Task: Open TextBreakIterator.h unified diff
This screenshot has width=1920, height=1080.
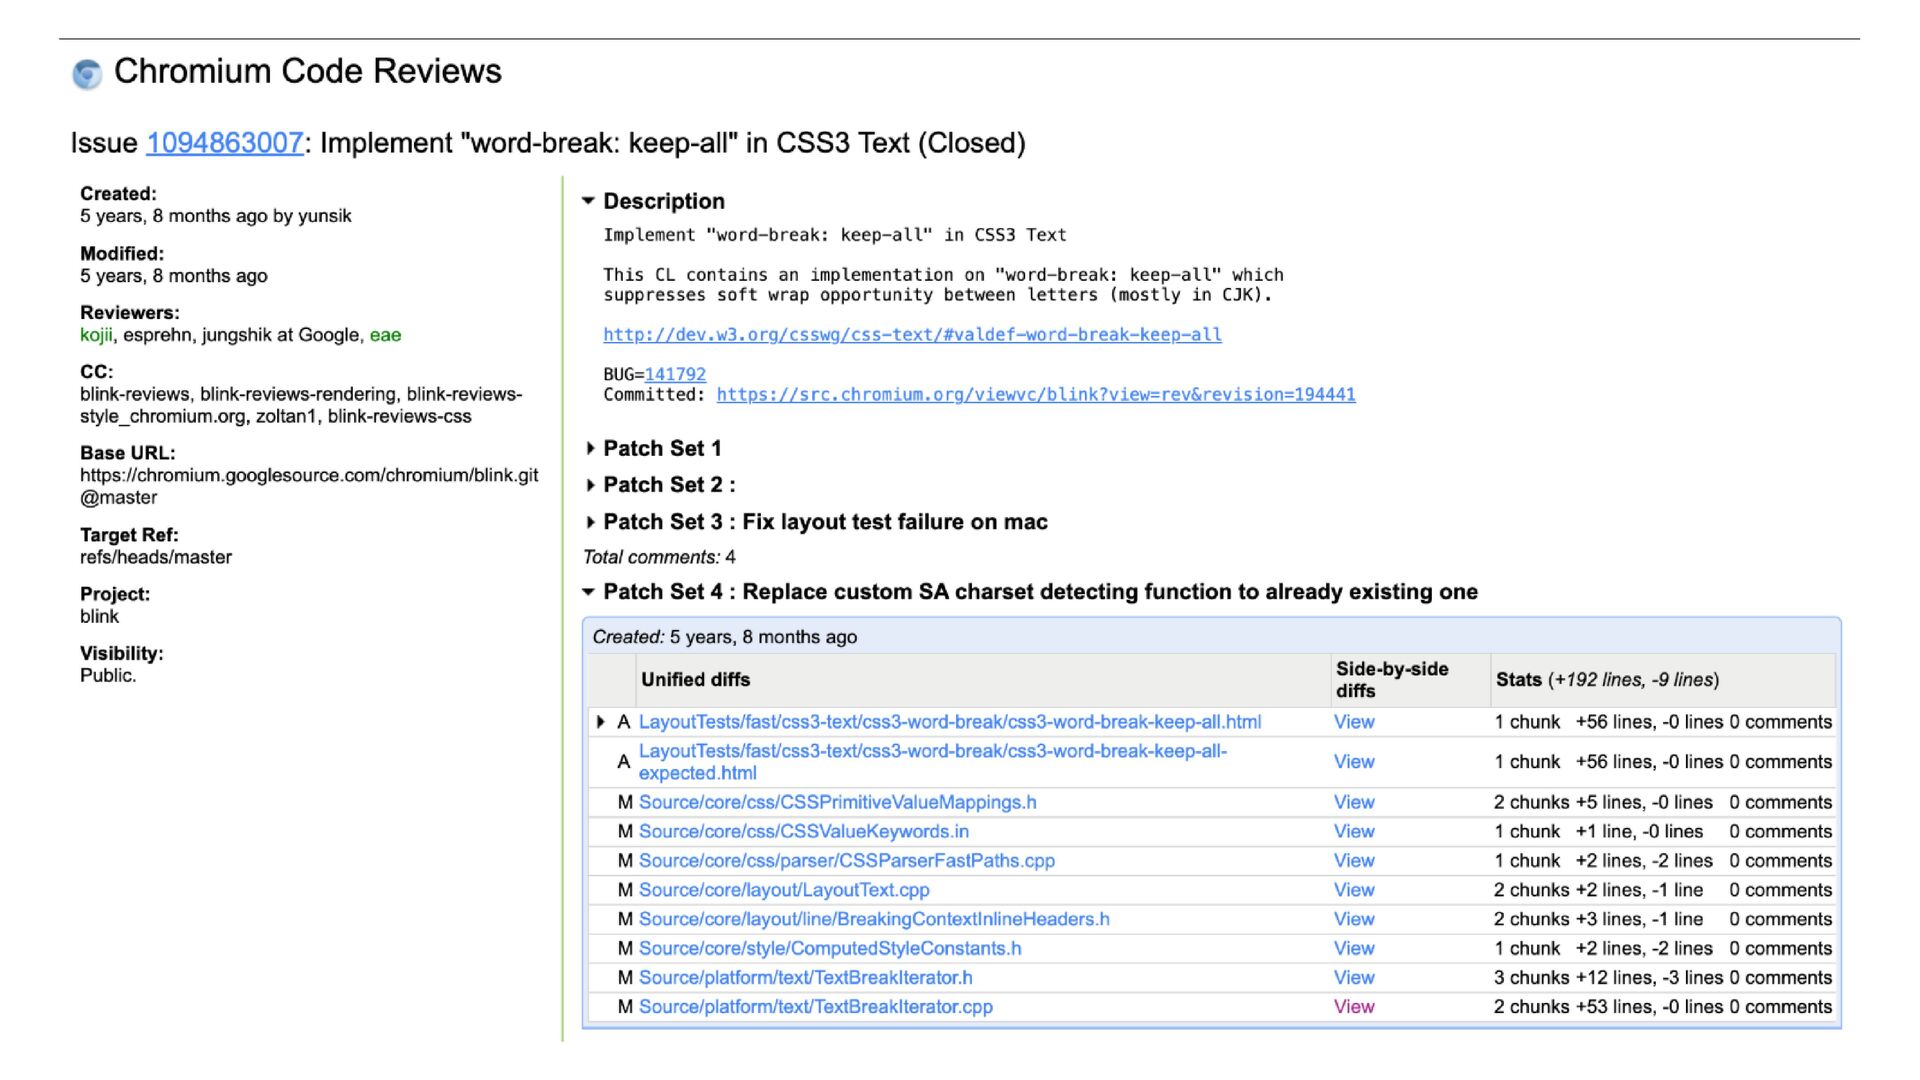Action: [806, 977]
